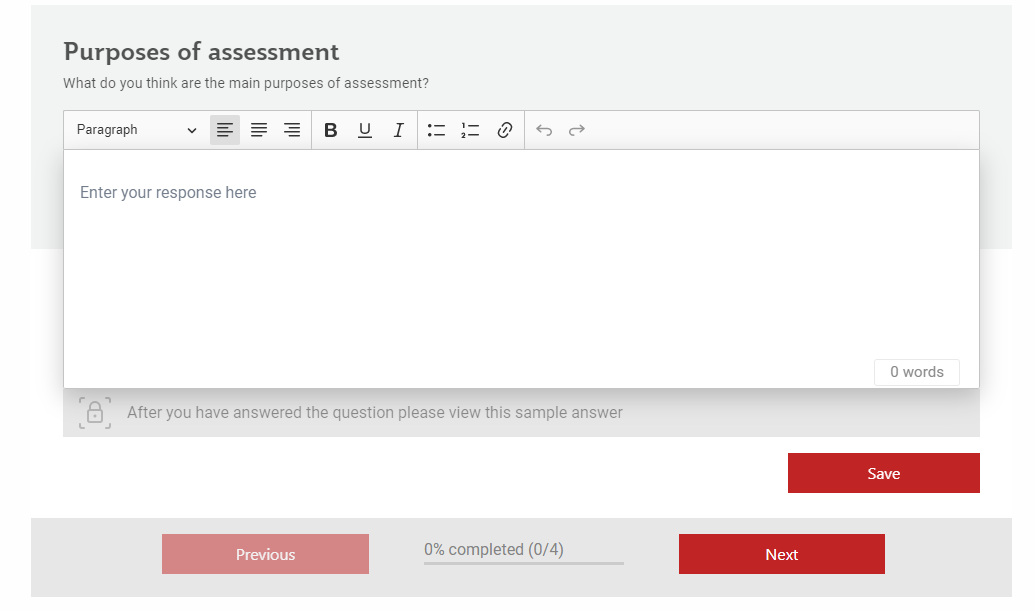This screenshot has height=611, width=1035.
Task: Expand the locked sample answer panel
Action: (x=374, y=412)
